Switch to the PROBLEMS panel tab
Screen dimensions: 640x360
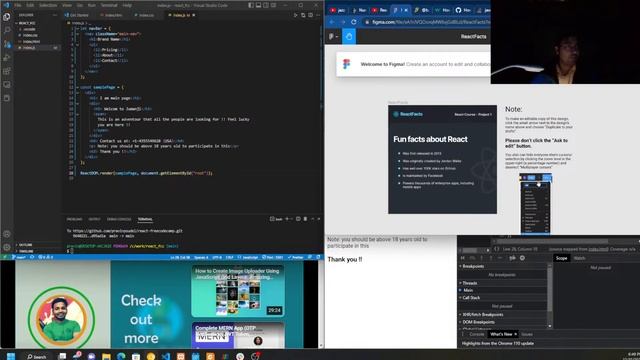pyautogui.click(x=74, y=219)
